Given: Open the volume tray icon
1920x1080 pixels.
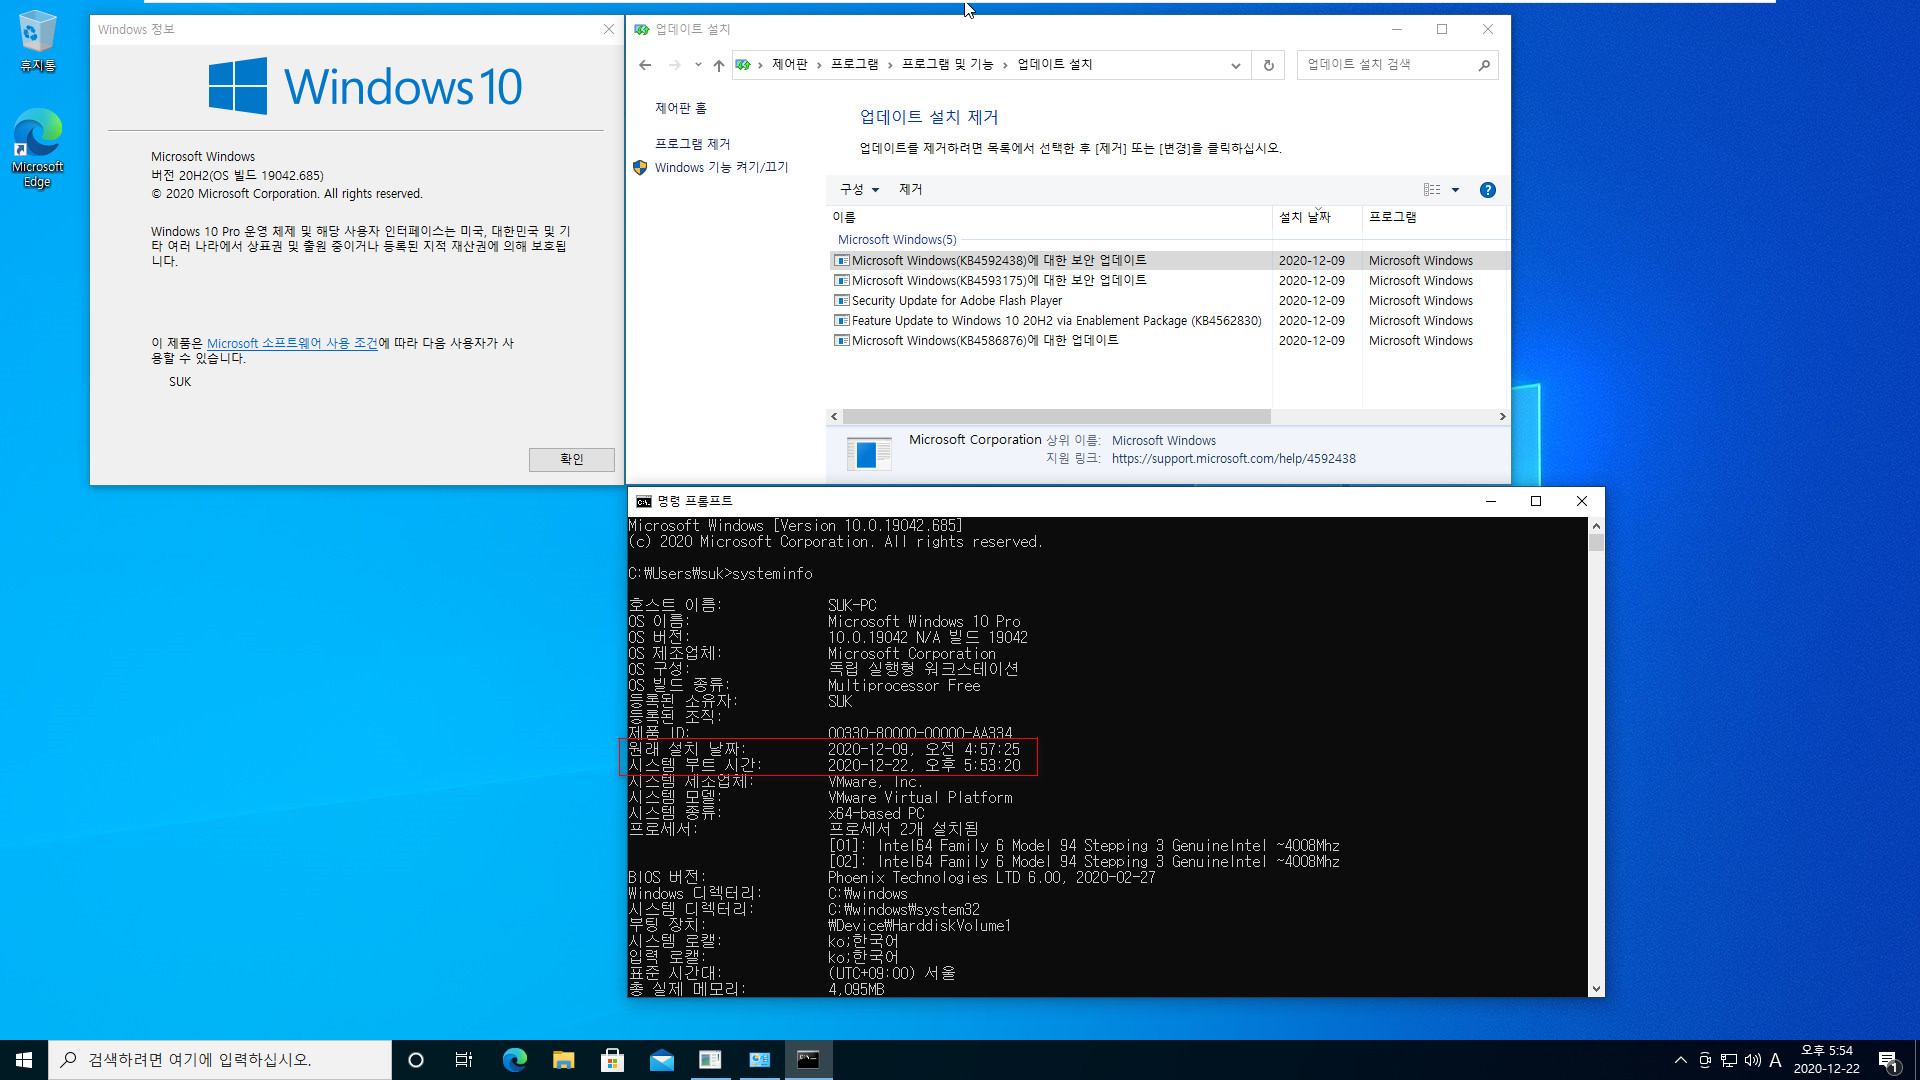Looking at the screenshot, I should [1752, 1060].
